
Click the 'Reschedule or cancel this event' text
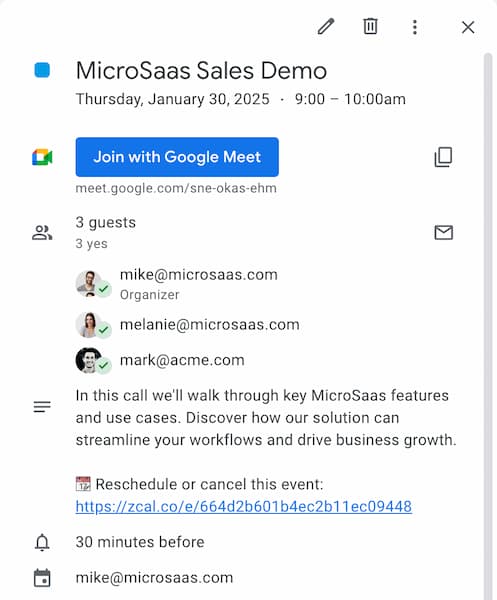pyautogui.click(x=209, y=484)
